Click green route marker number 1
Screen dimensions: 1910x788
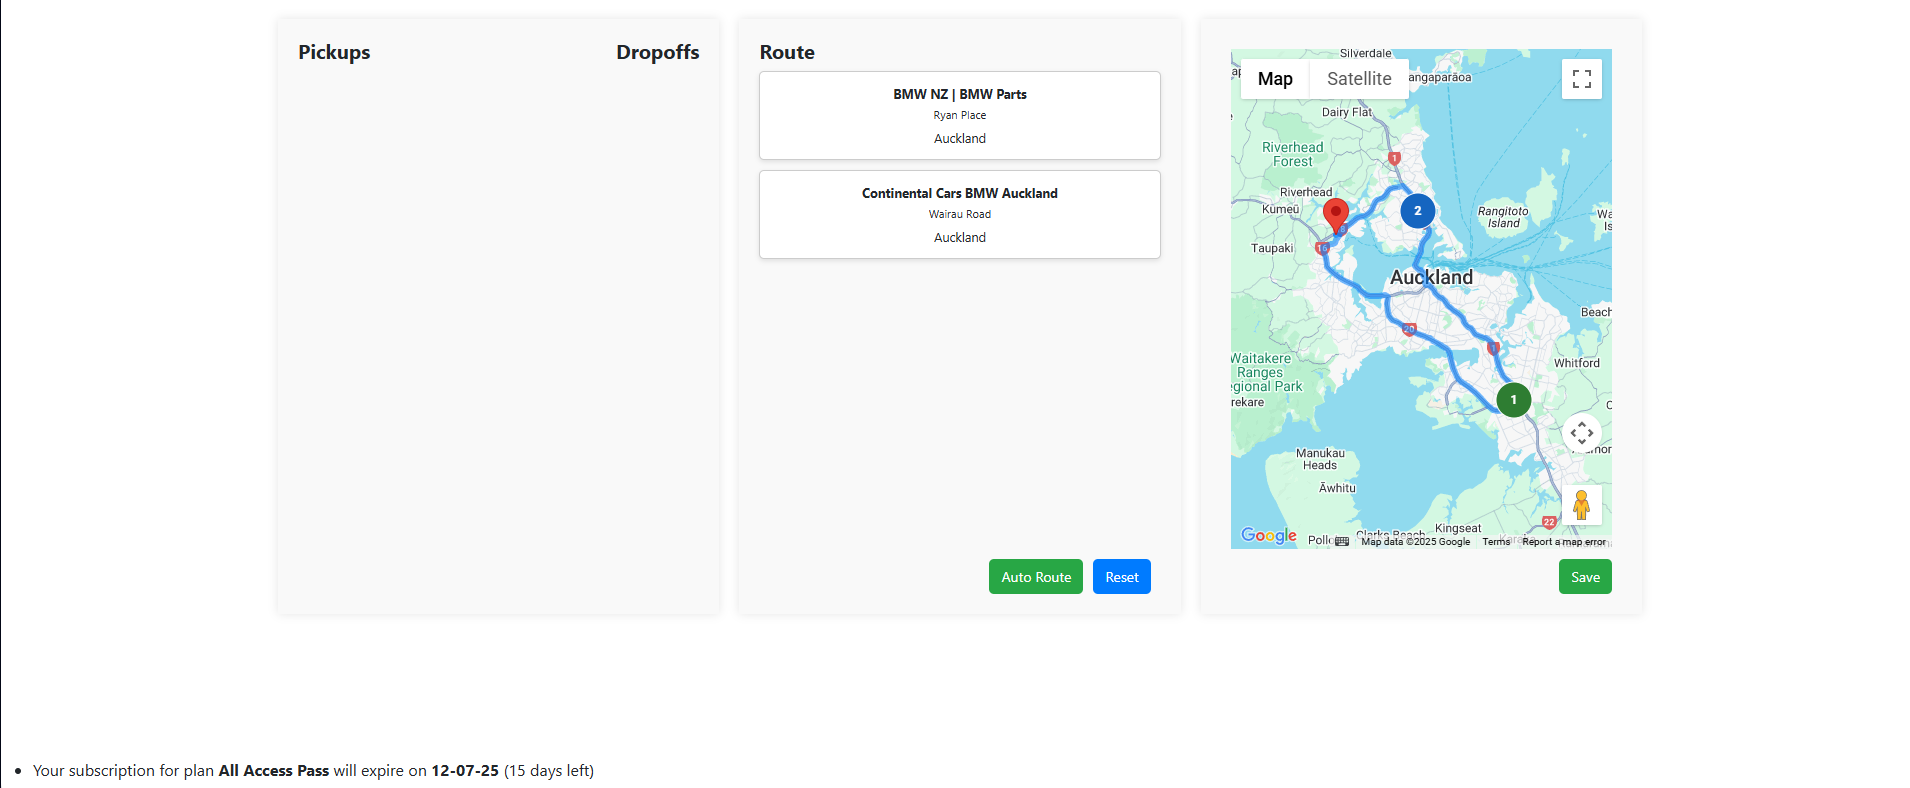(x=1513, y=400)
